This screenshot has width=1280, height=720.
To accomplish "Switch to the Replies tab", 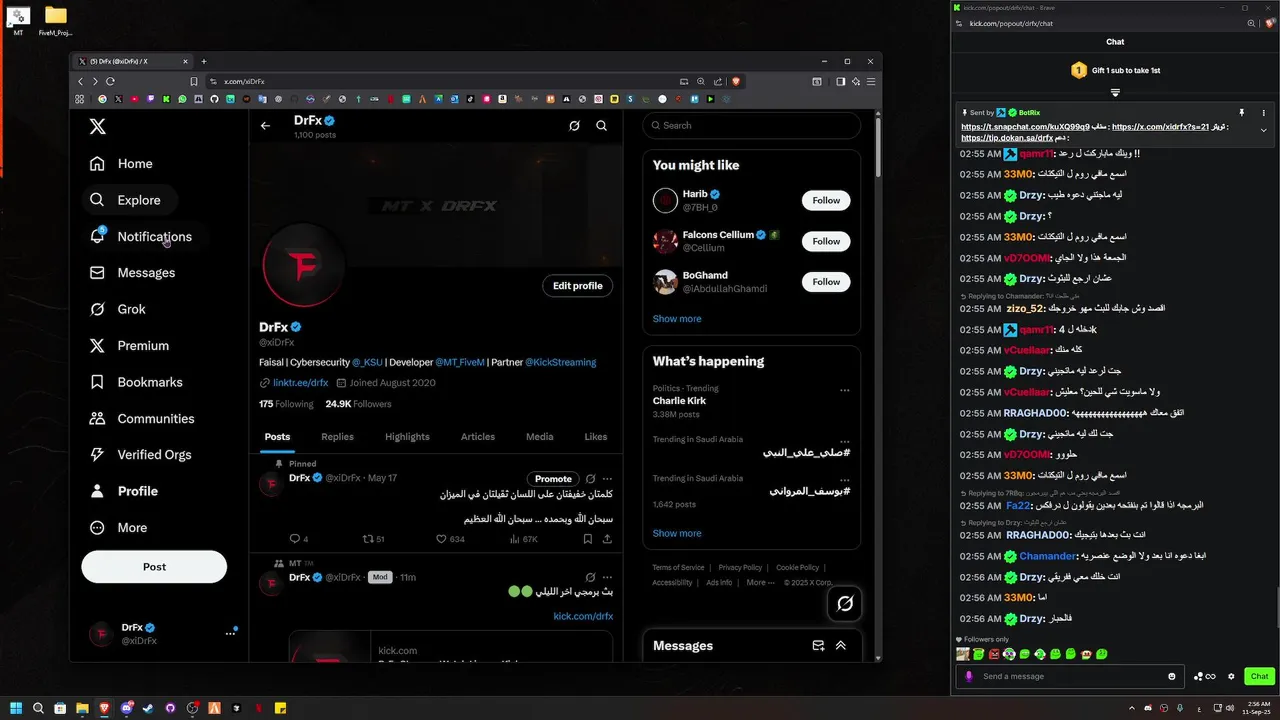I will click(x=337, y=437).
